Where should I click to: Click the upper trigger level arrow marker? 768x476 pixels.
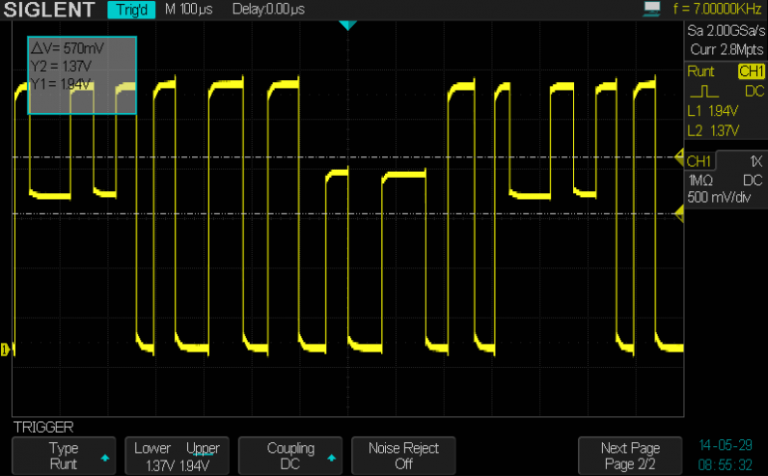(x=679, y=157)
